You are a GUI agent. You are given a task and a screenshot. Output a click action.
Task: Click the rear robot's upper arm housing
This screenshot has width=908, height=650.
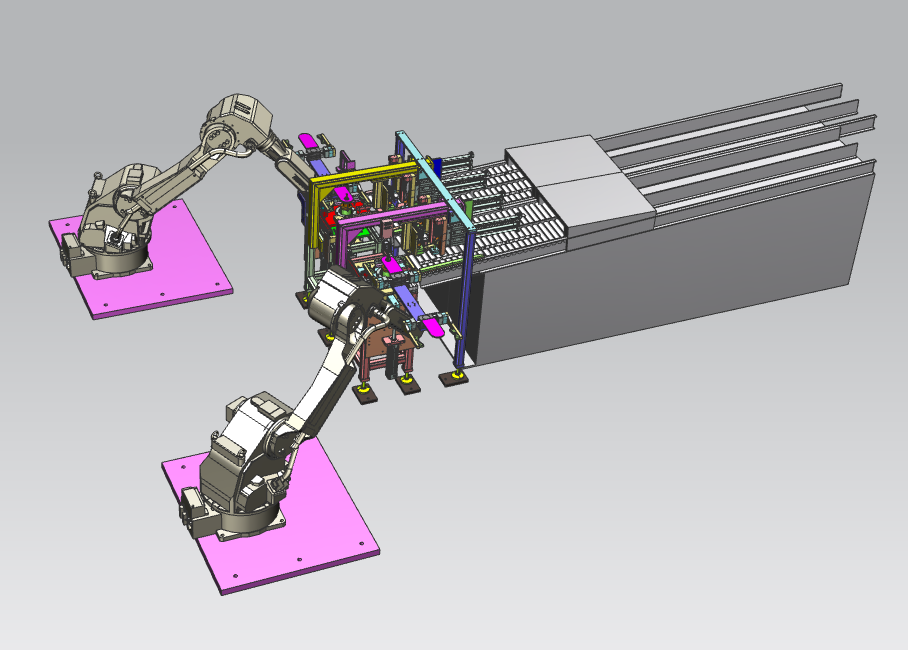(x=237, y=123)
